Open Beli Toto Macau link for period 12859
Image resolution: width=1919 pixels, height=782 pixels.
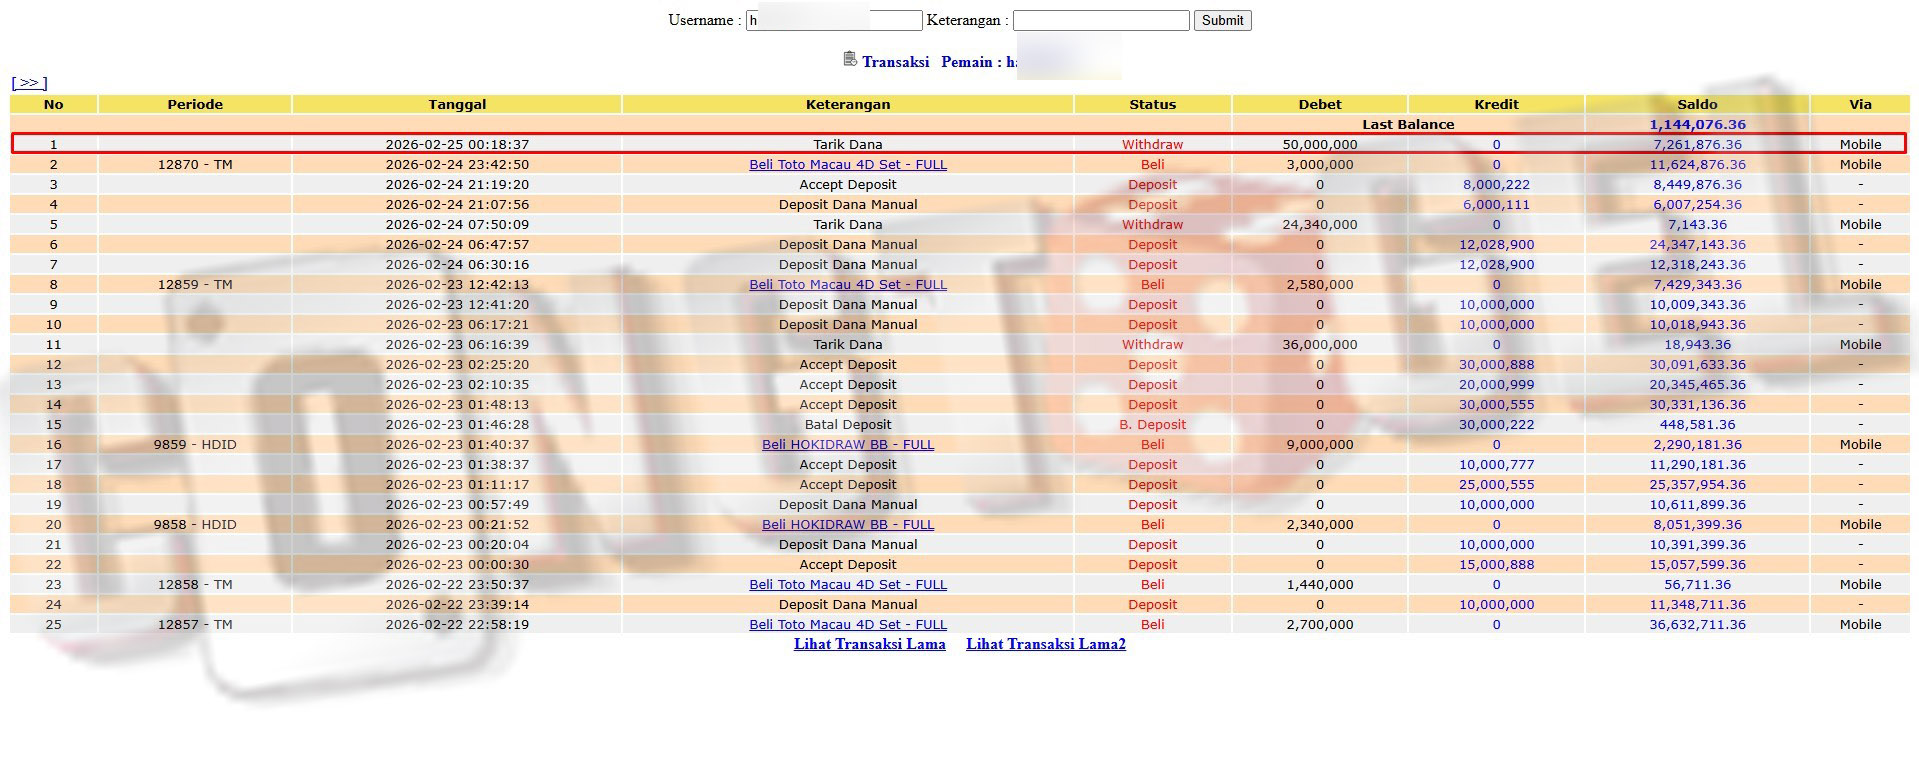847,284
